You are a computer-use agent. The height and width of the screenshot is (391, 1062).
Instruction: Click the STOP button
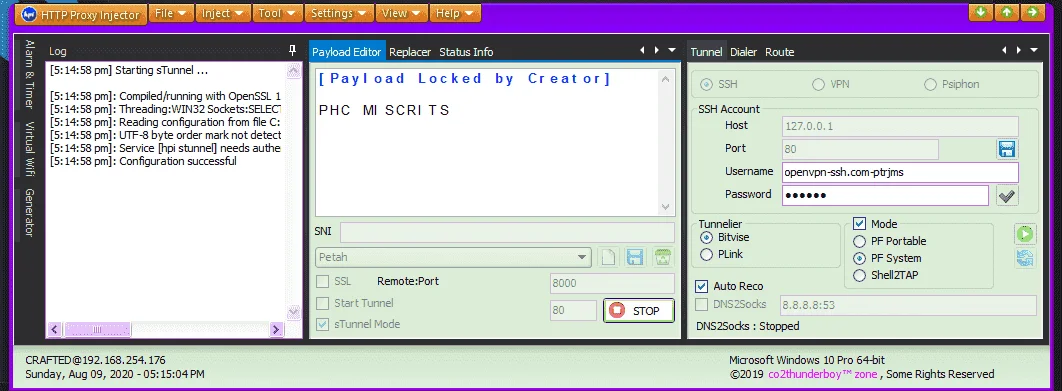click(639, 311)
